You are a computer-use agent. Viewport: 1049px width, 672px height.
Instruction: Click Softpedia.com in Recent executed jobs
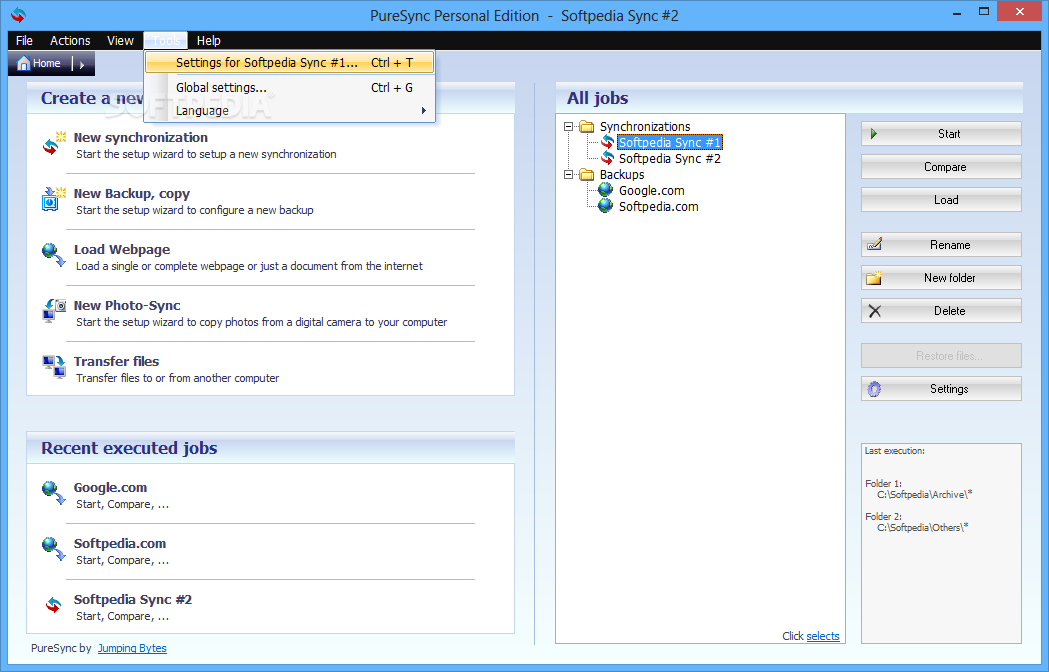coord(120,543)
